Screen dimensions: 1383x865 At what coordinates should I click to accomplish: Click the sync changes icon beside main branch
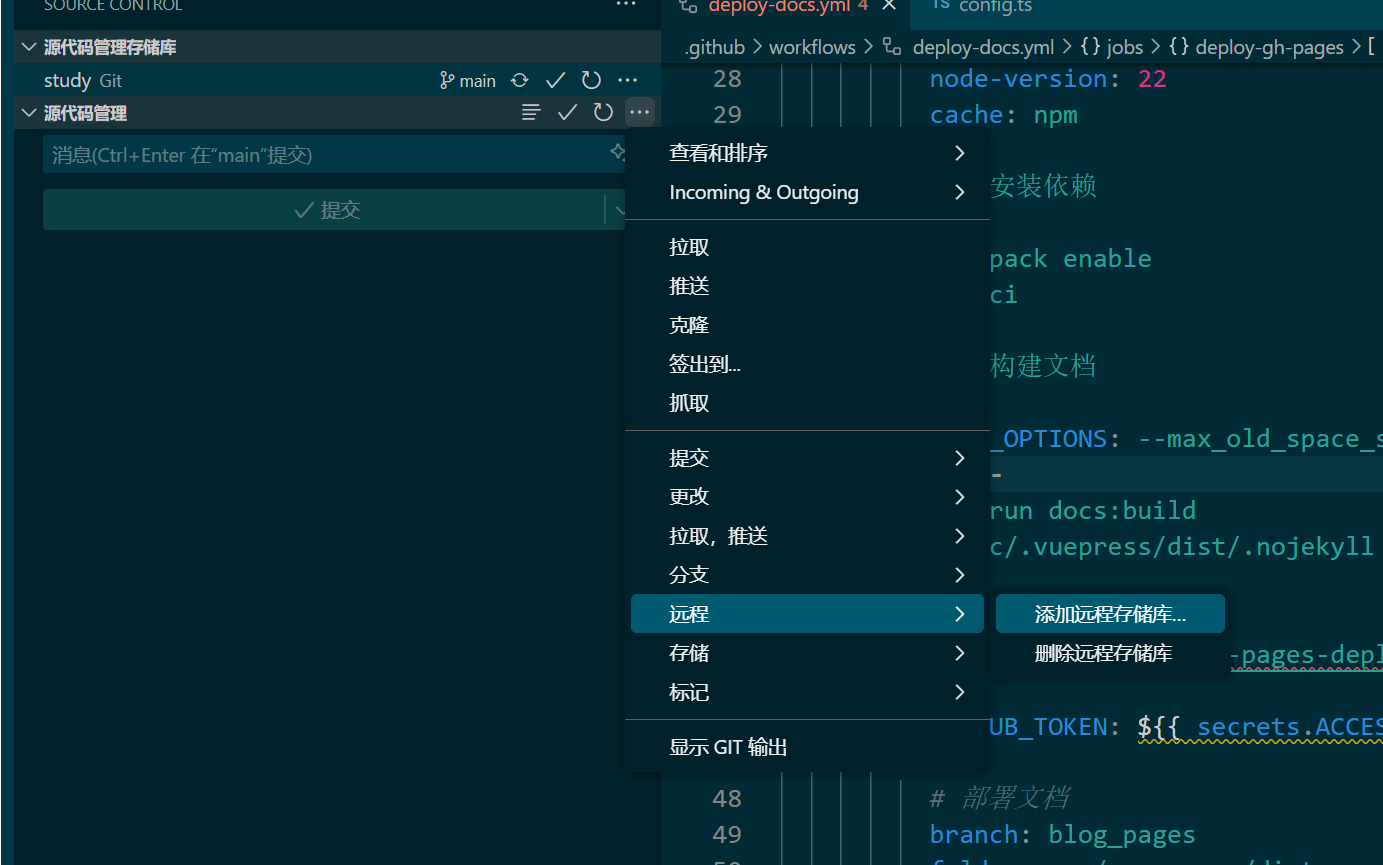(519, 80)
